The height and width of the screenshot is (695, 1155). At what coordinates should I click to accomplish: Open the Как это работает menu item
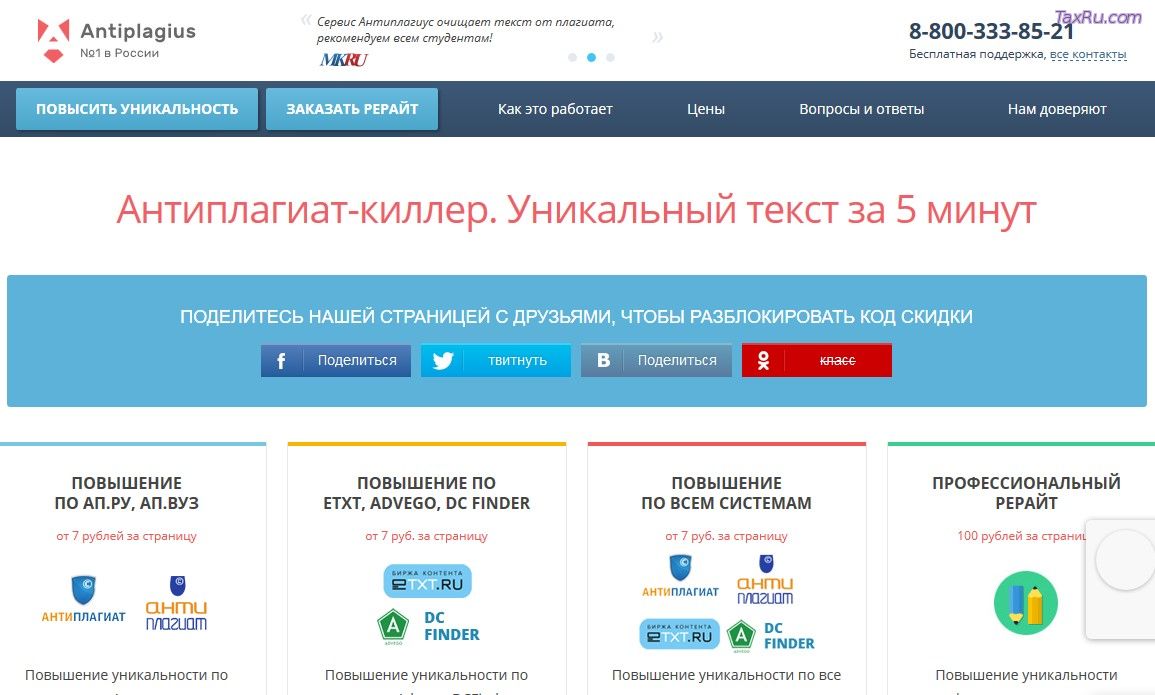click(x=555, y=109)
